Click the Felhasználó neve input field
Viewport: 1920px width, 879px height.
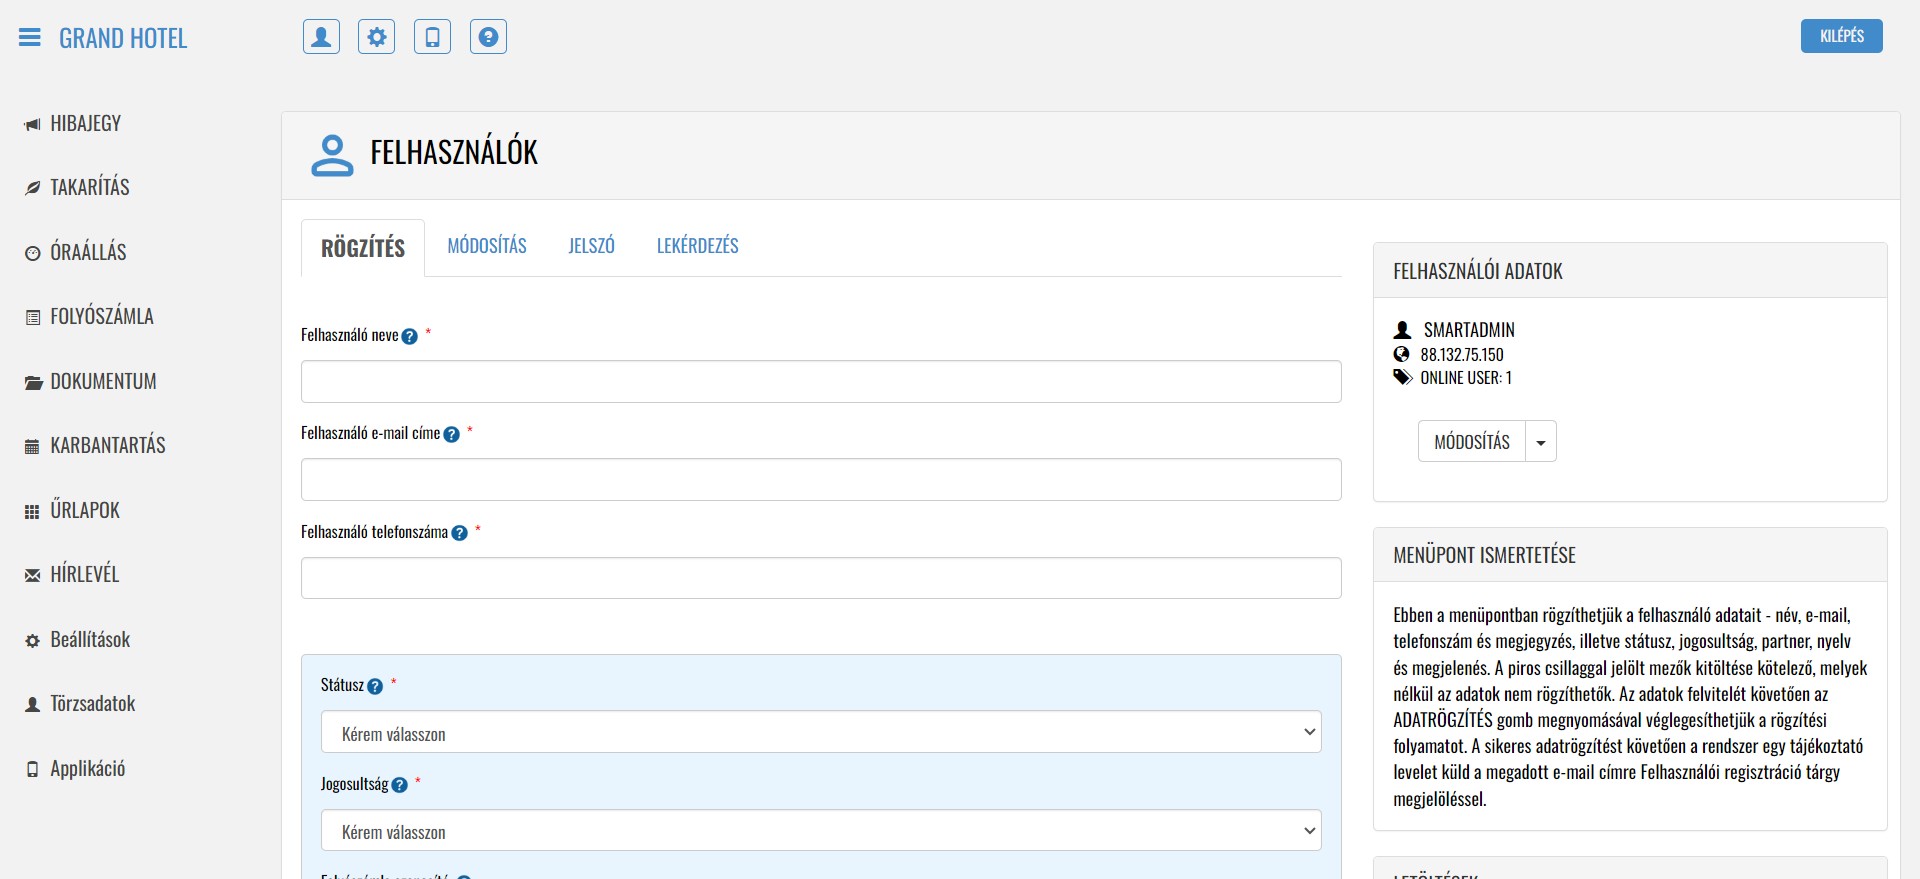820,382
